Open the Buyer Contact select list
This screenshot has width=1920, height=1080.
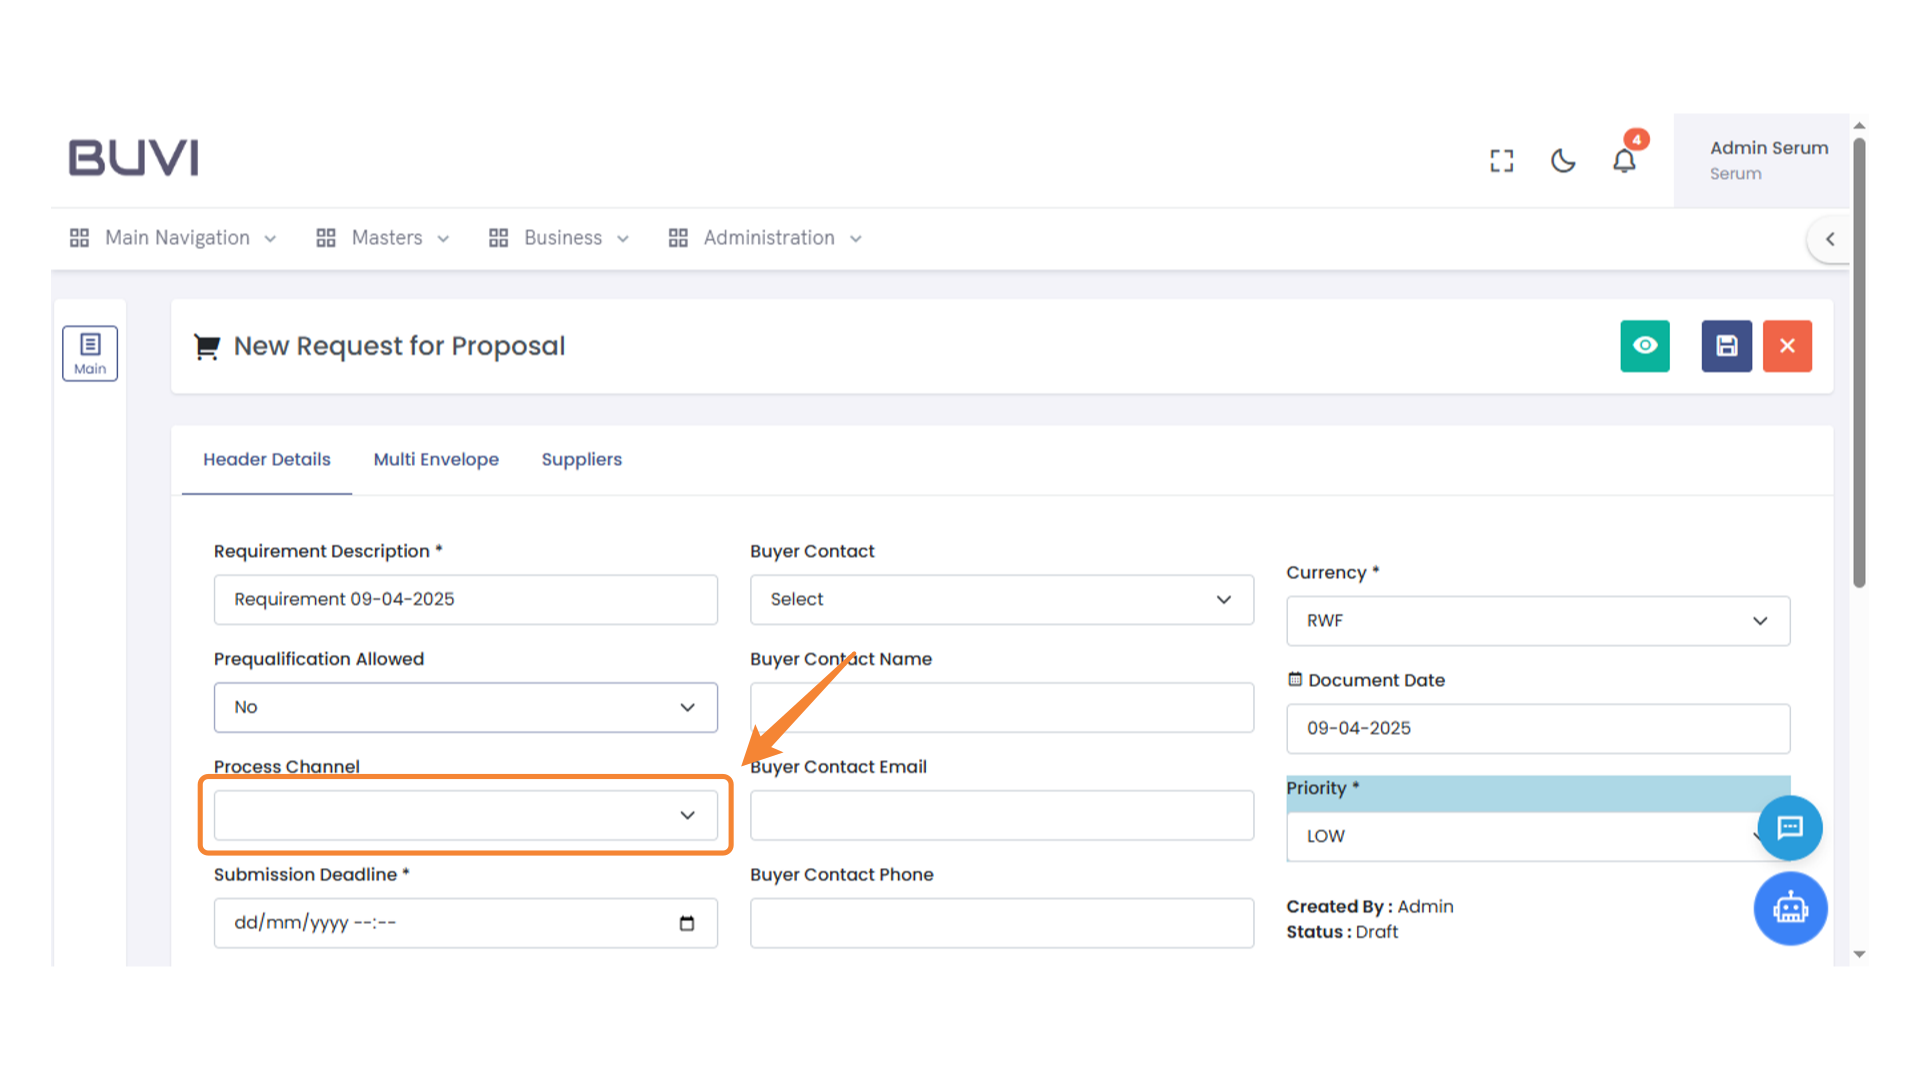(1001, 599)
